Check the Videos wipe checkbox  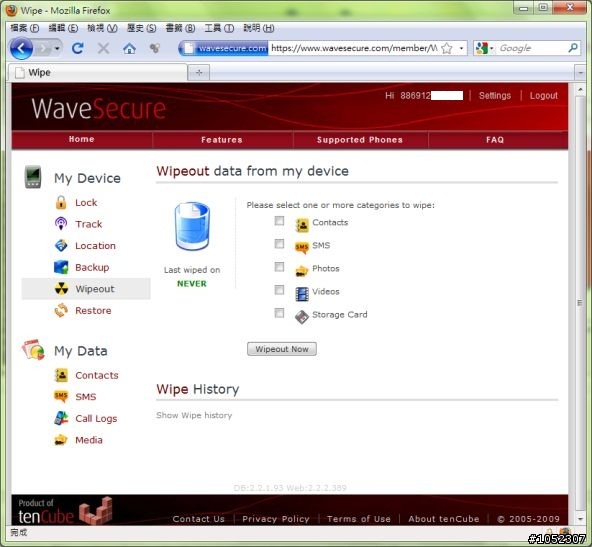pyautogui.click(x=279, y=290)
